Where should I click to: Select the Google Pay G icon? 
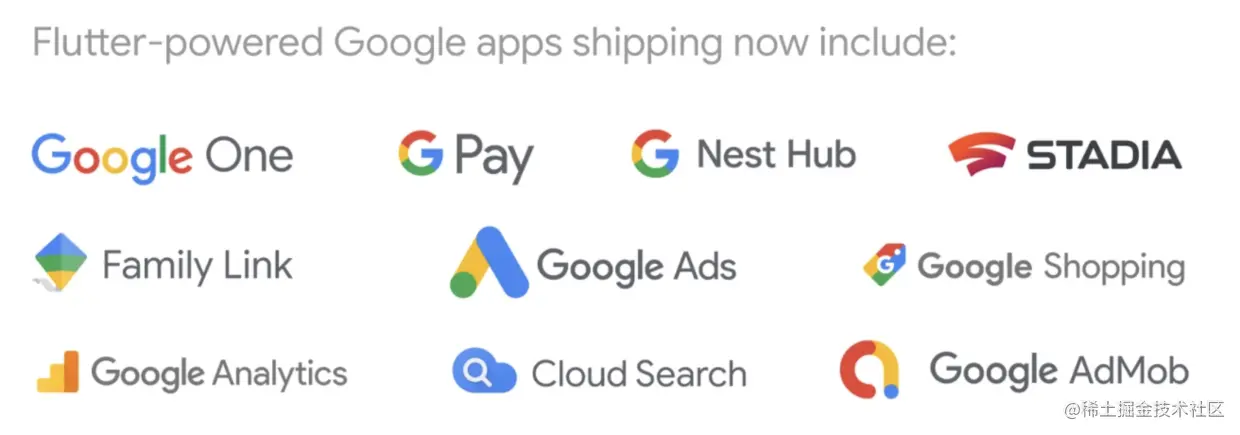pos(420,154)
